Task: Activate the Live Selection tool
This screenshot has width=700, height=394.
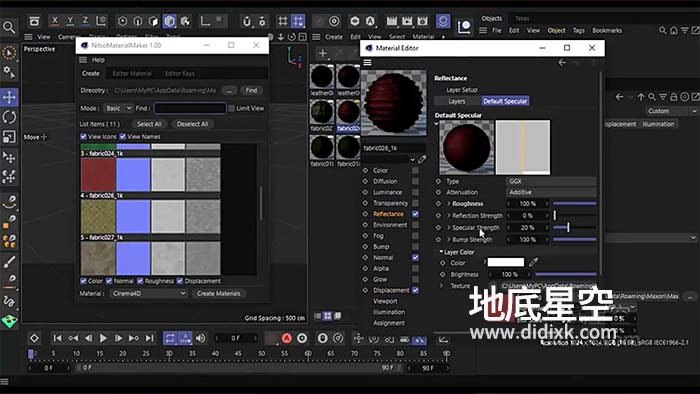Action: pyautogui.click(x=9, y=53)
